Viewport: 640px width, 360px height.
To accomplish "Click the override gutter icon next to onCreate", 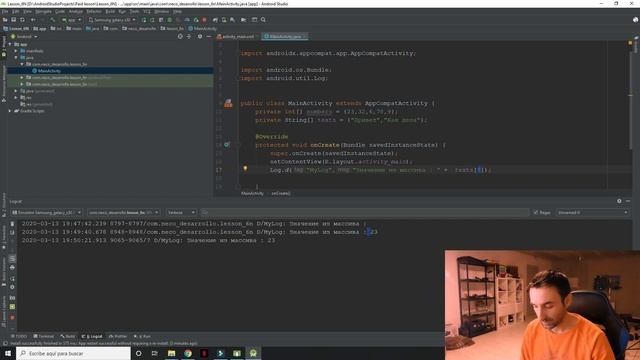I will (227, 144).
